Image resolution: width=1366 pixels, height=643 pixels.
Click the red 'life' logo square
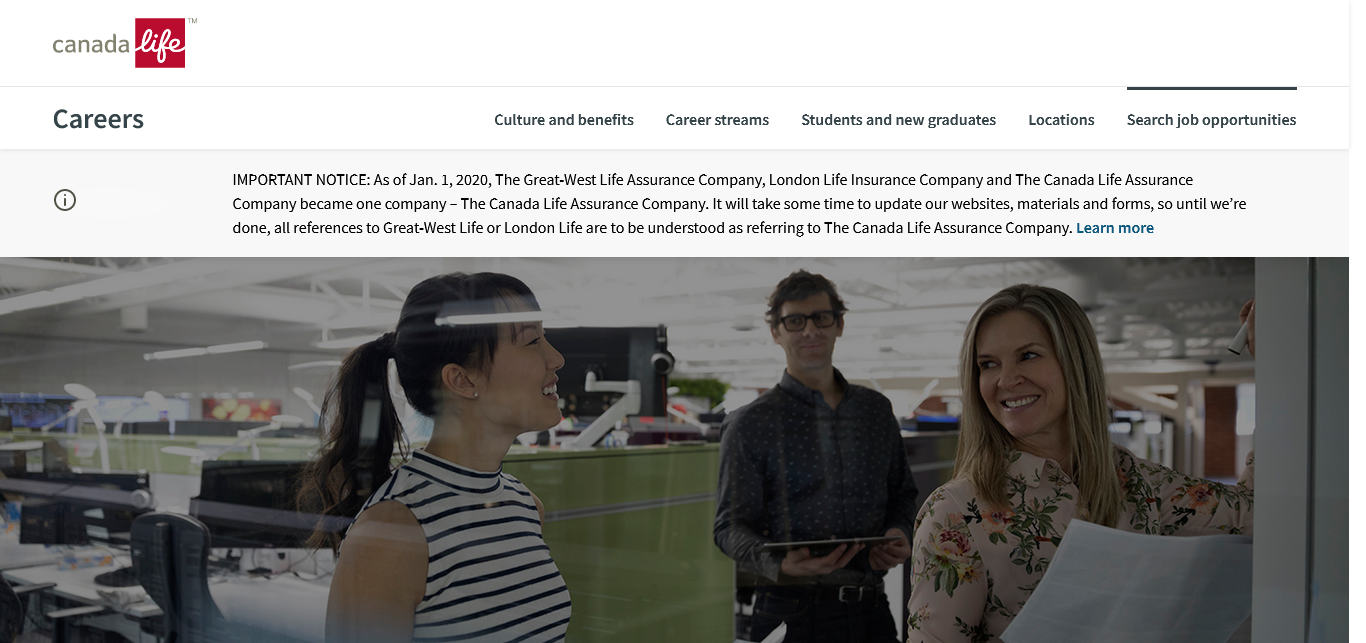point(160,43)
